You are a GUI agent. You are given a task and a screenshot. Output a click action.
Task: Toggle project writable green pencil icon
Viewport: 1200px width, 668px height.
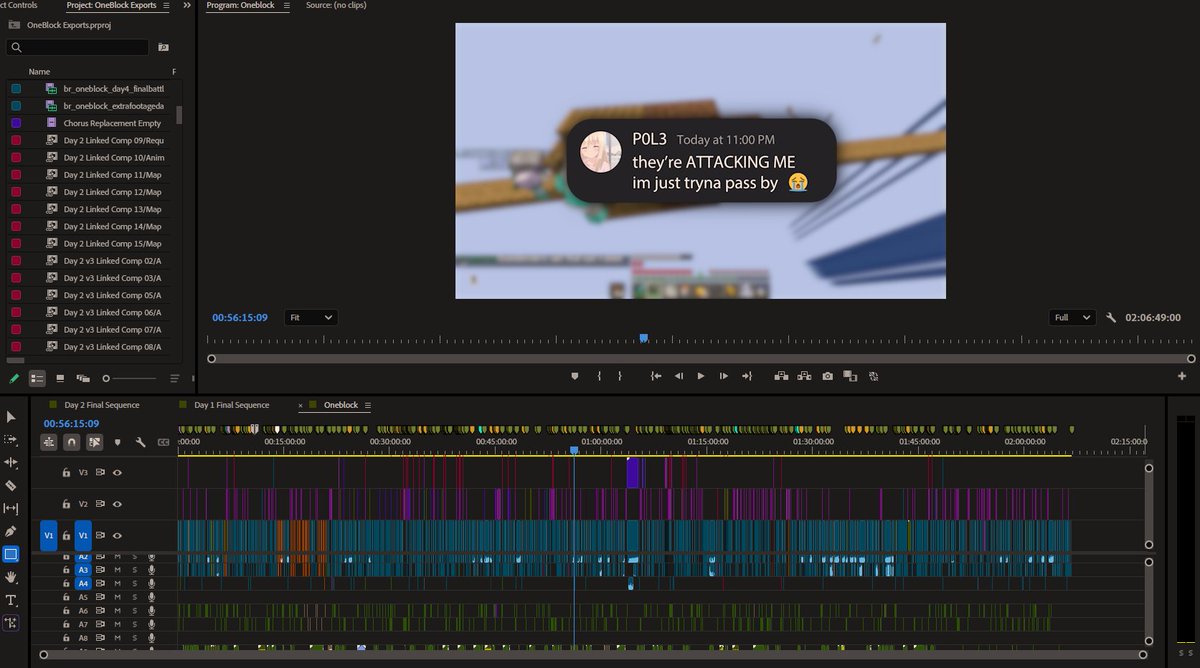[x=13, y=378]
